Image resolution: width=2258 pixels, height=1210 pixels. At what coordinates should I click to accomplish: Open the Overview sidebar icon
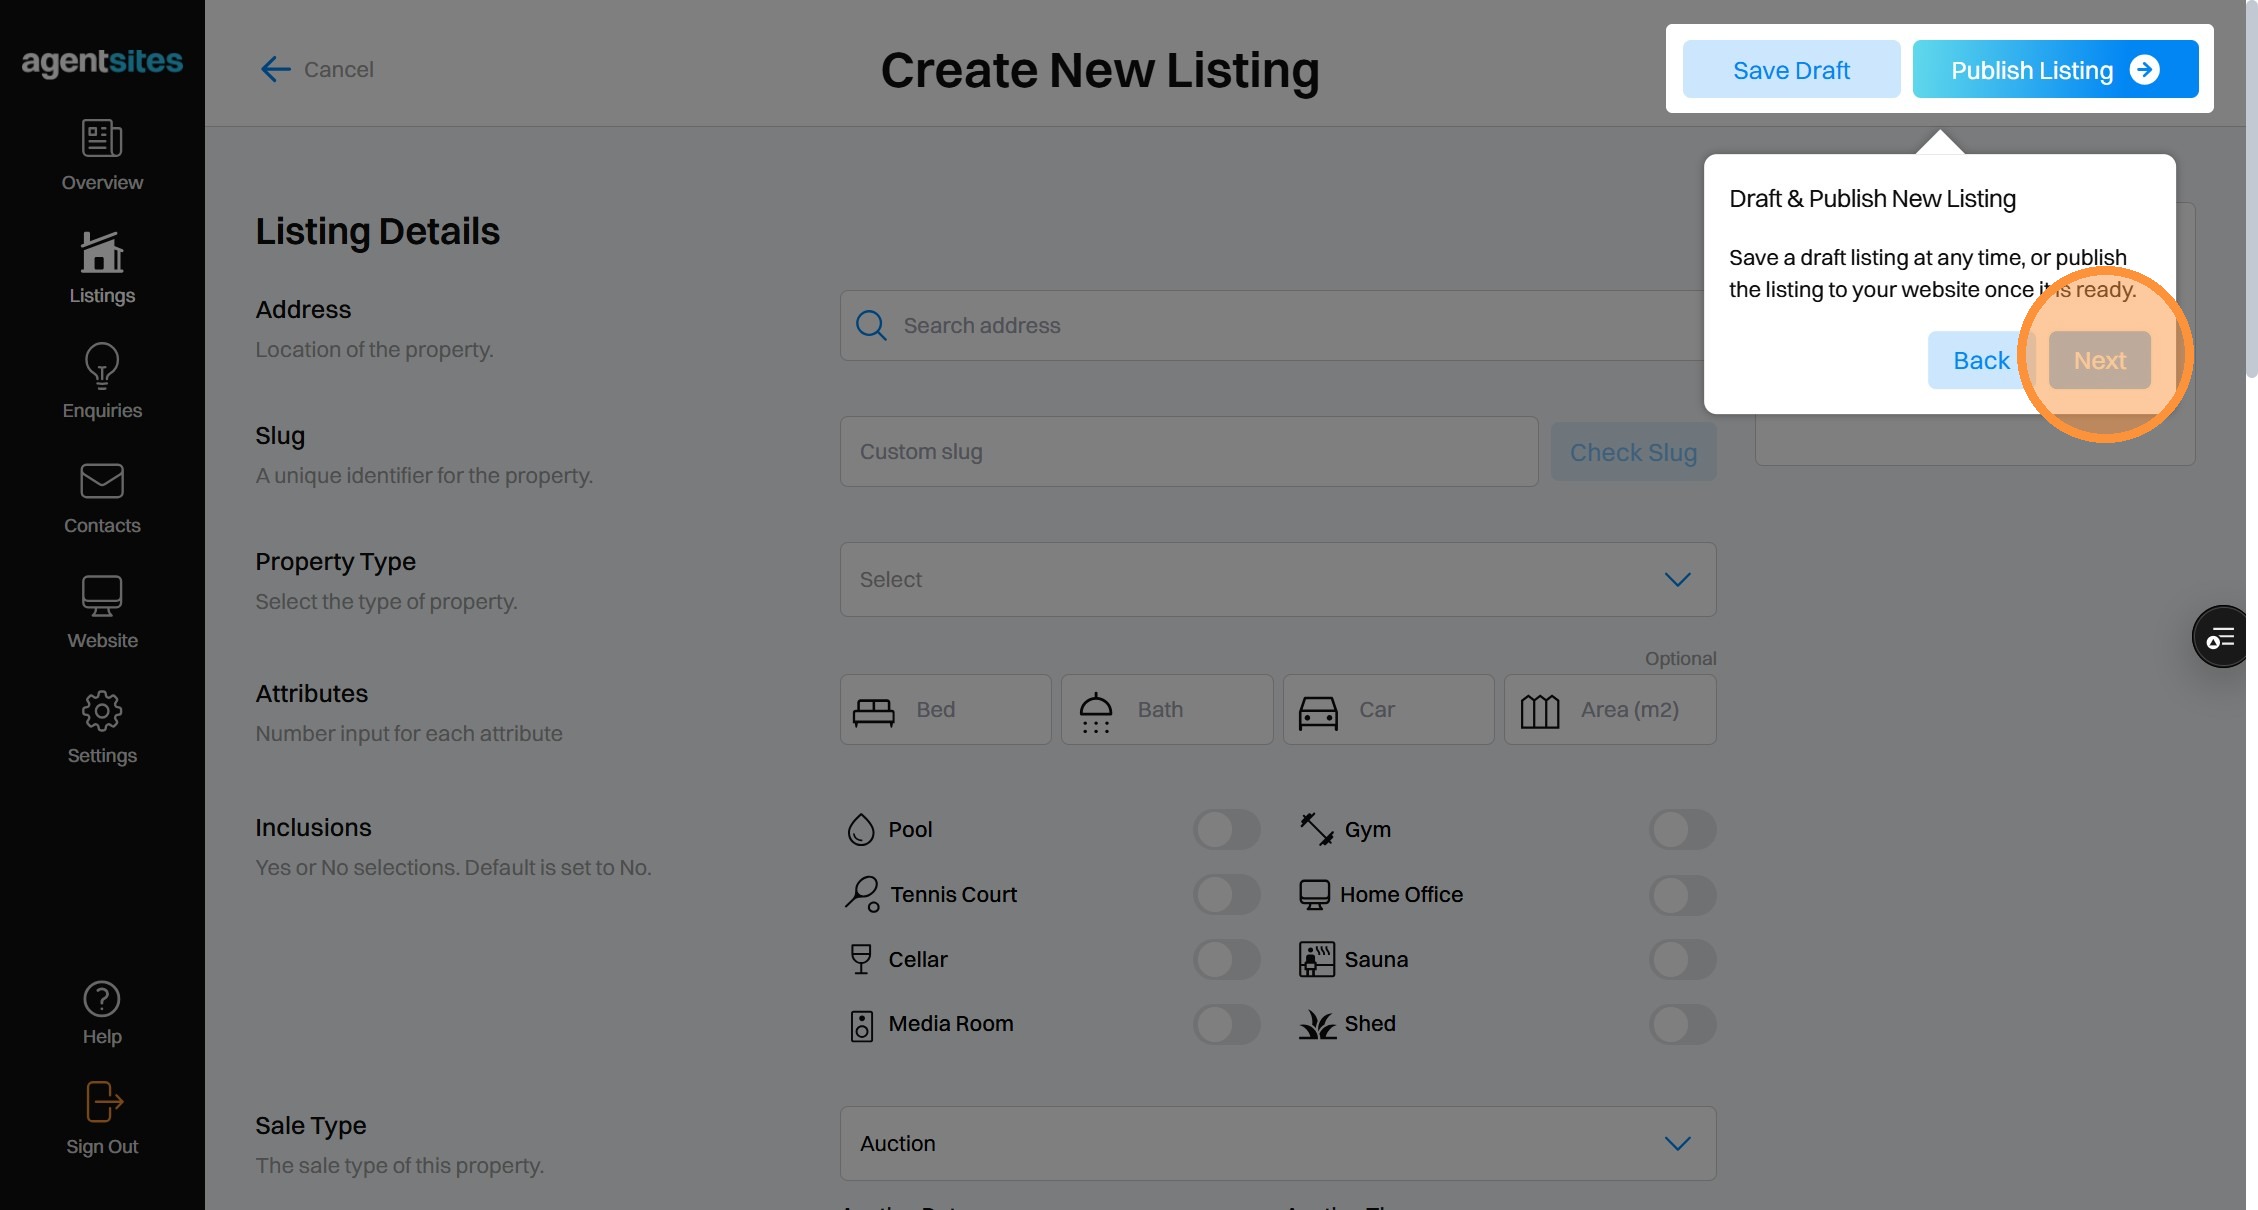point(102,138)
